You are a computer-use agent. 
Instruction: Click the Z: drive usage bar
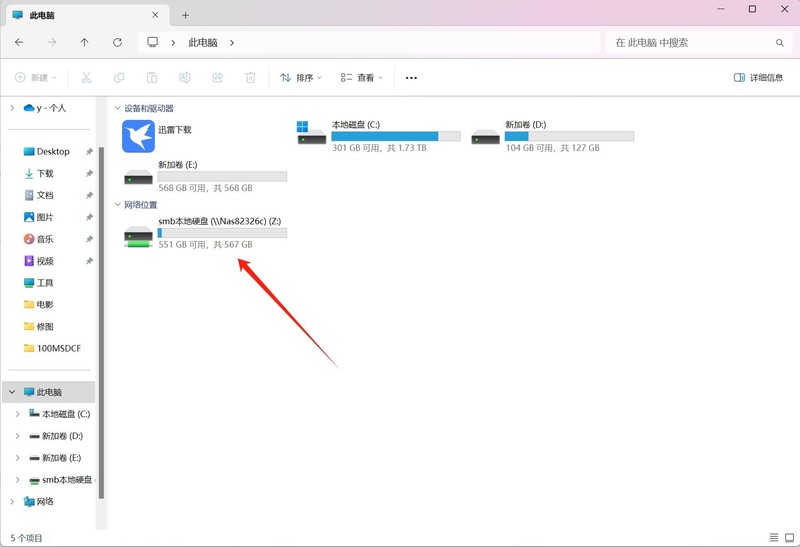click(222, 233)
